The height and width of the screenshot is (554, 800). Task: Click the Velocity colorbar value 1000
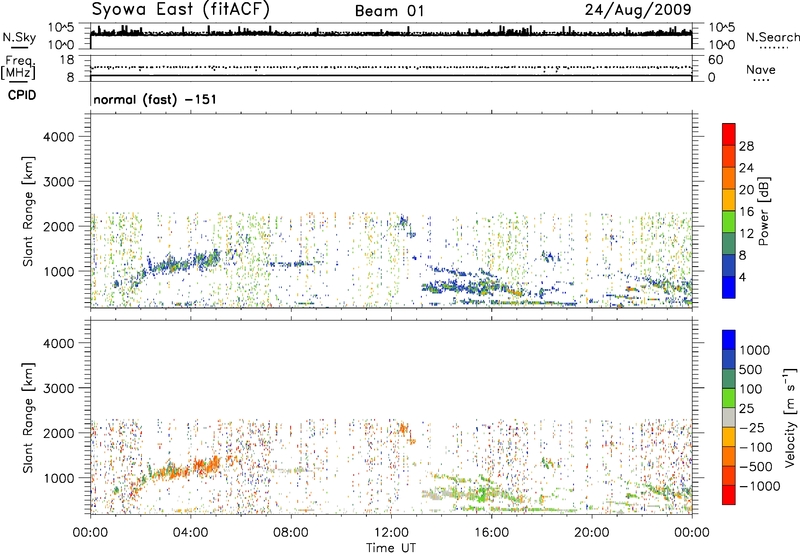point(755,350)
